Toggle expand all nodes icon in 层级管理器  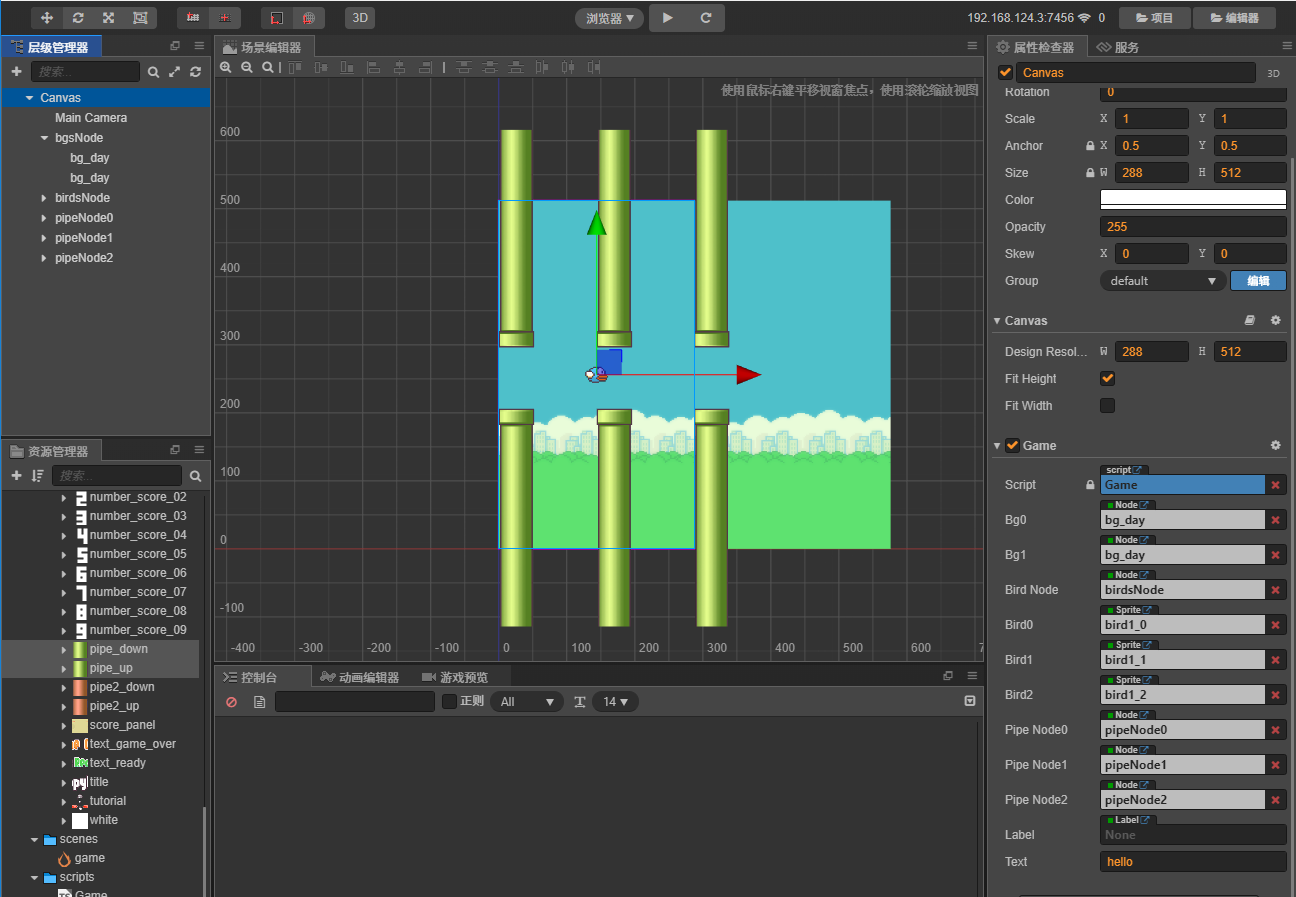175,72
